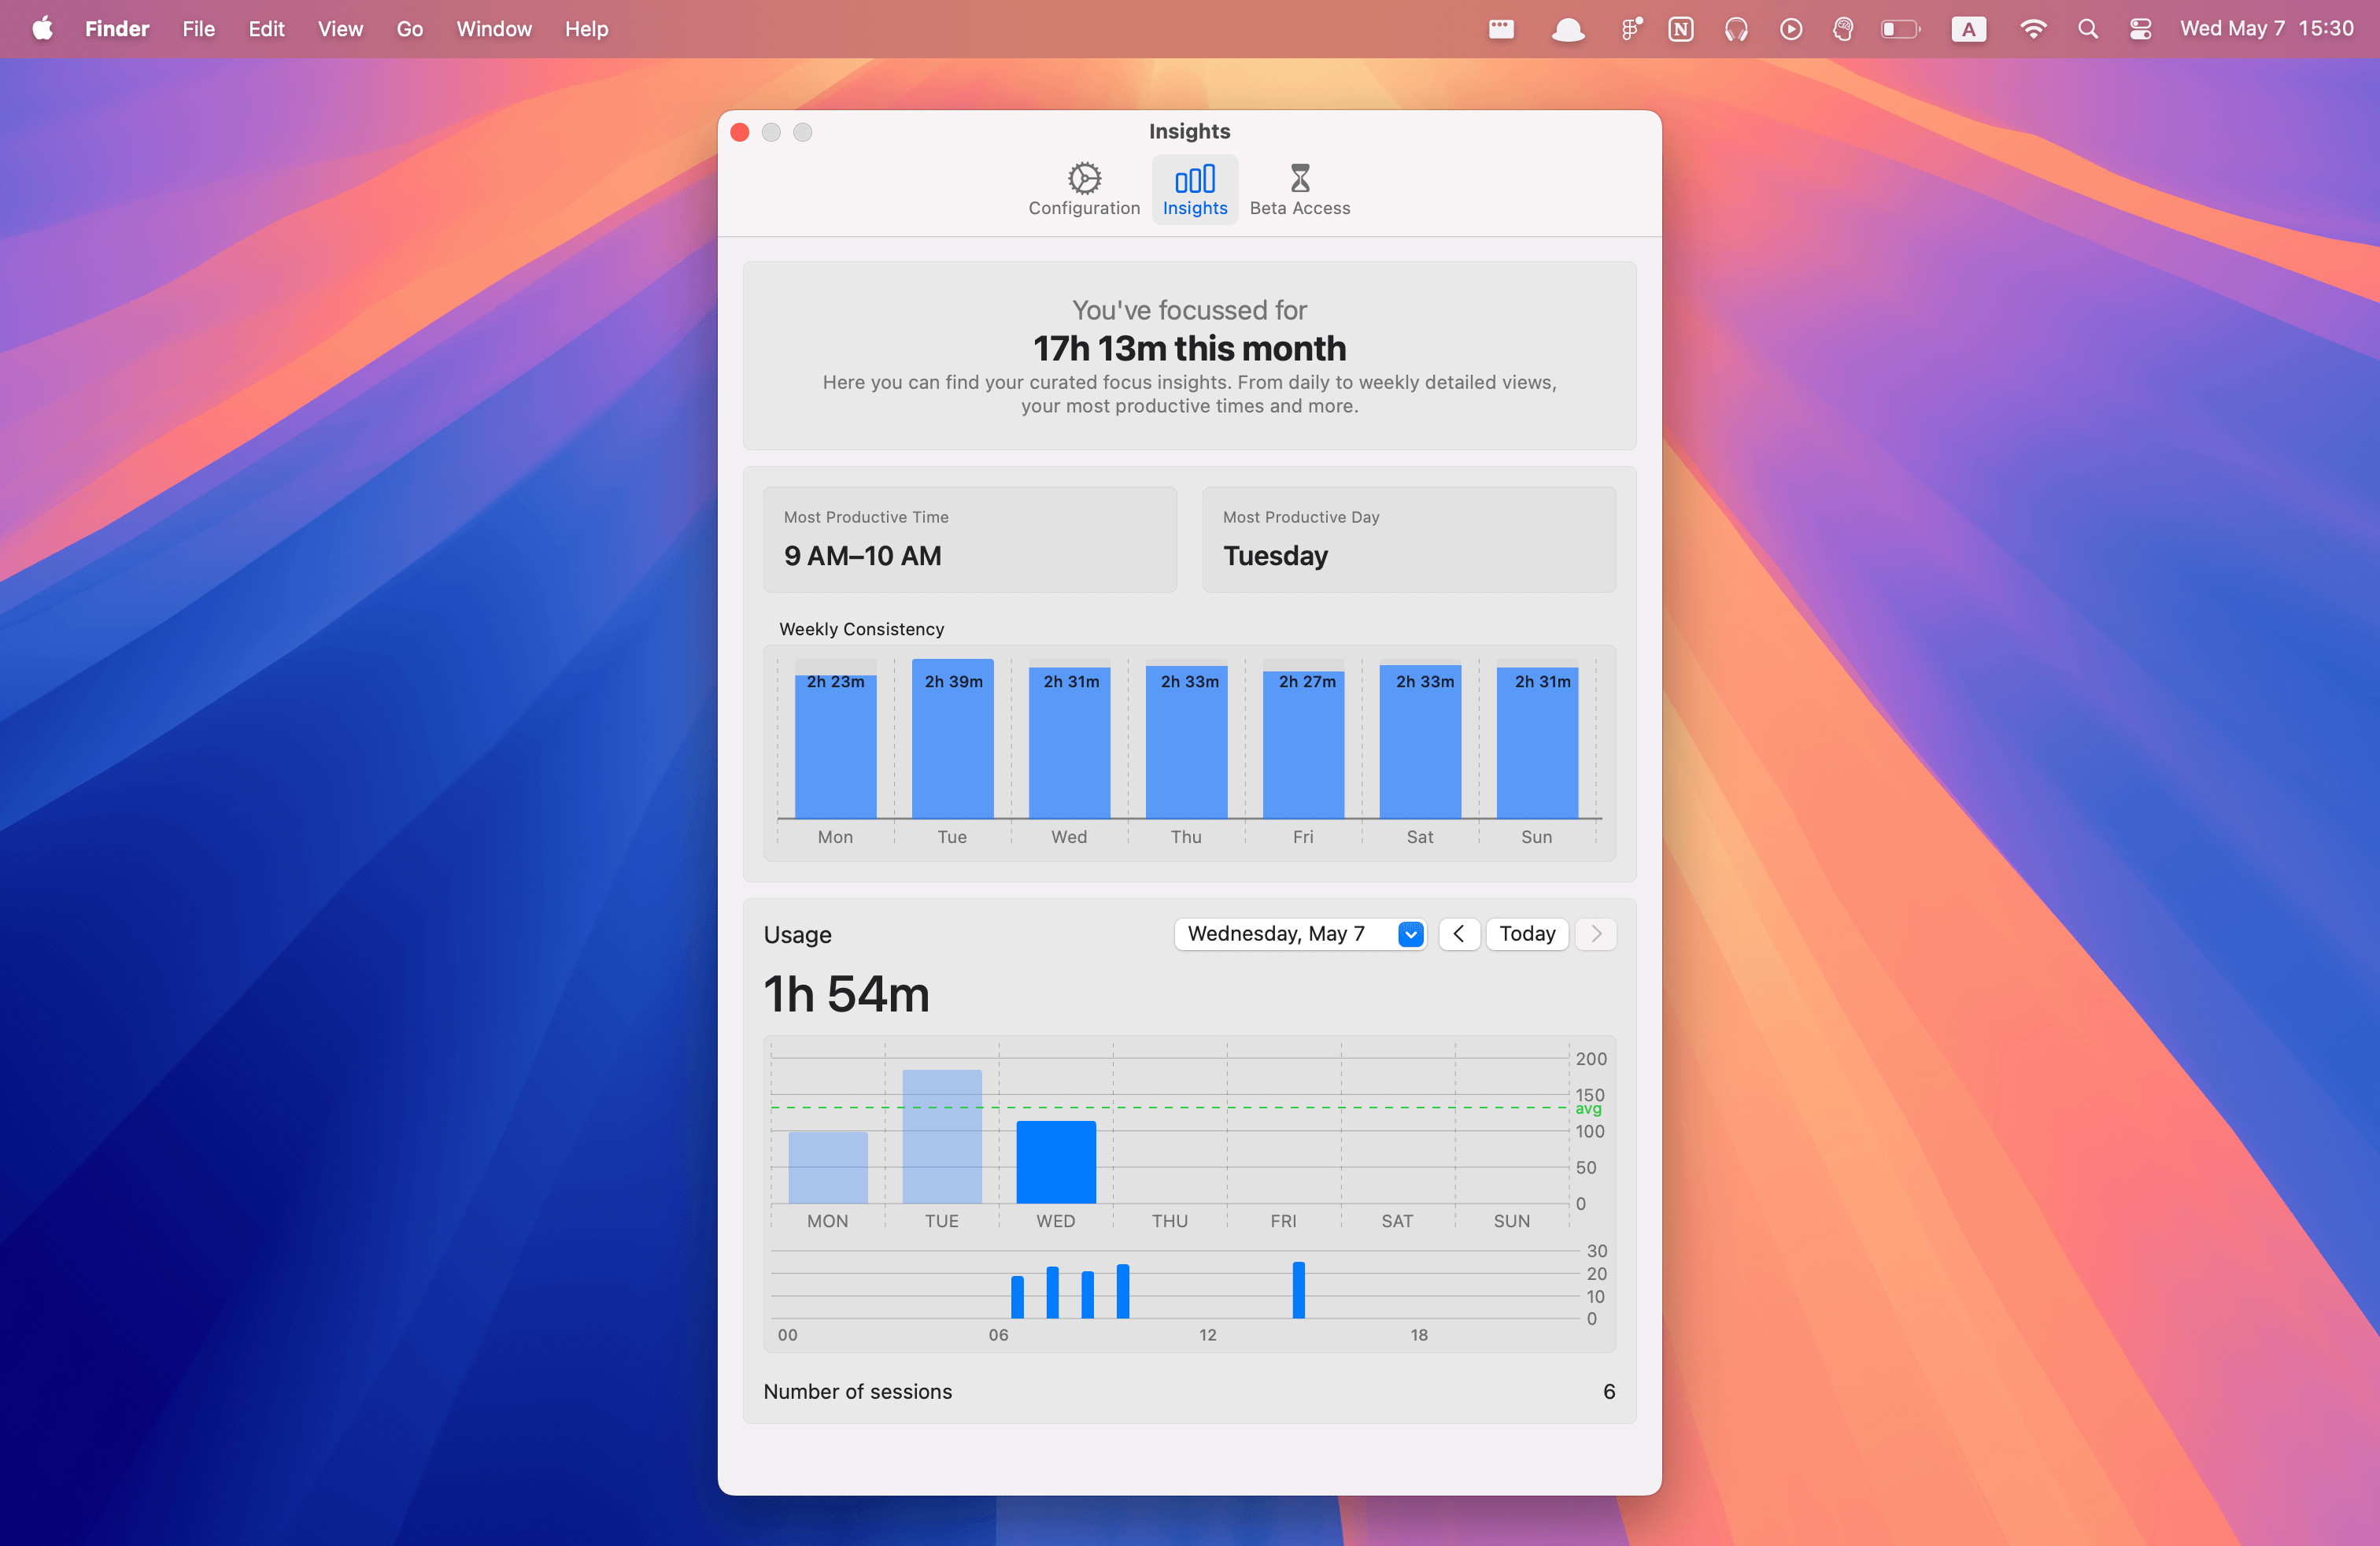The width and height of the screenshot is (2380, 1546).
Task: Open the Wednesday, May 7 date dropdown
Action: click(x=1299, y=933)
